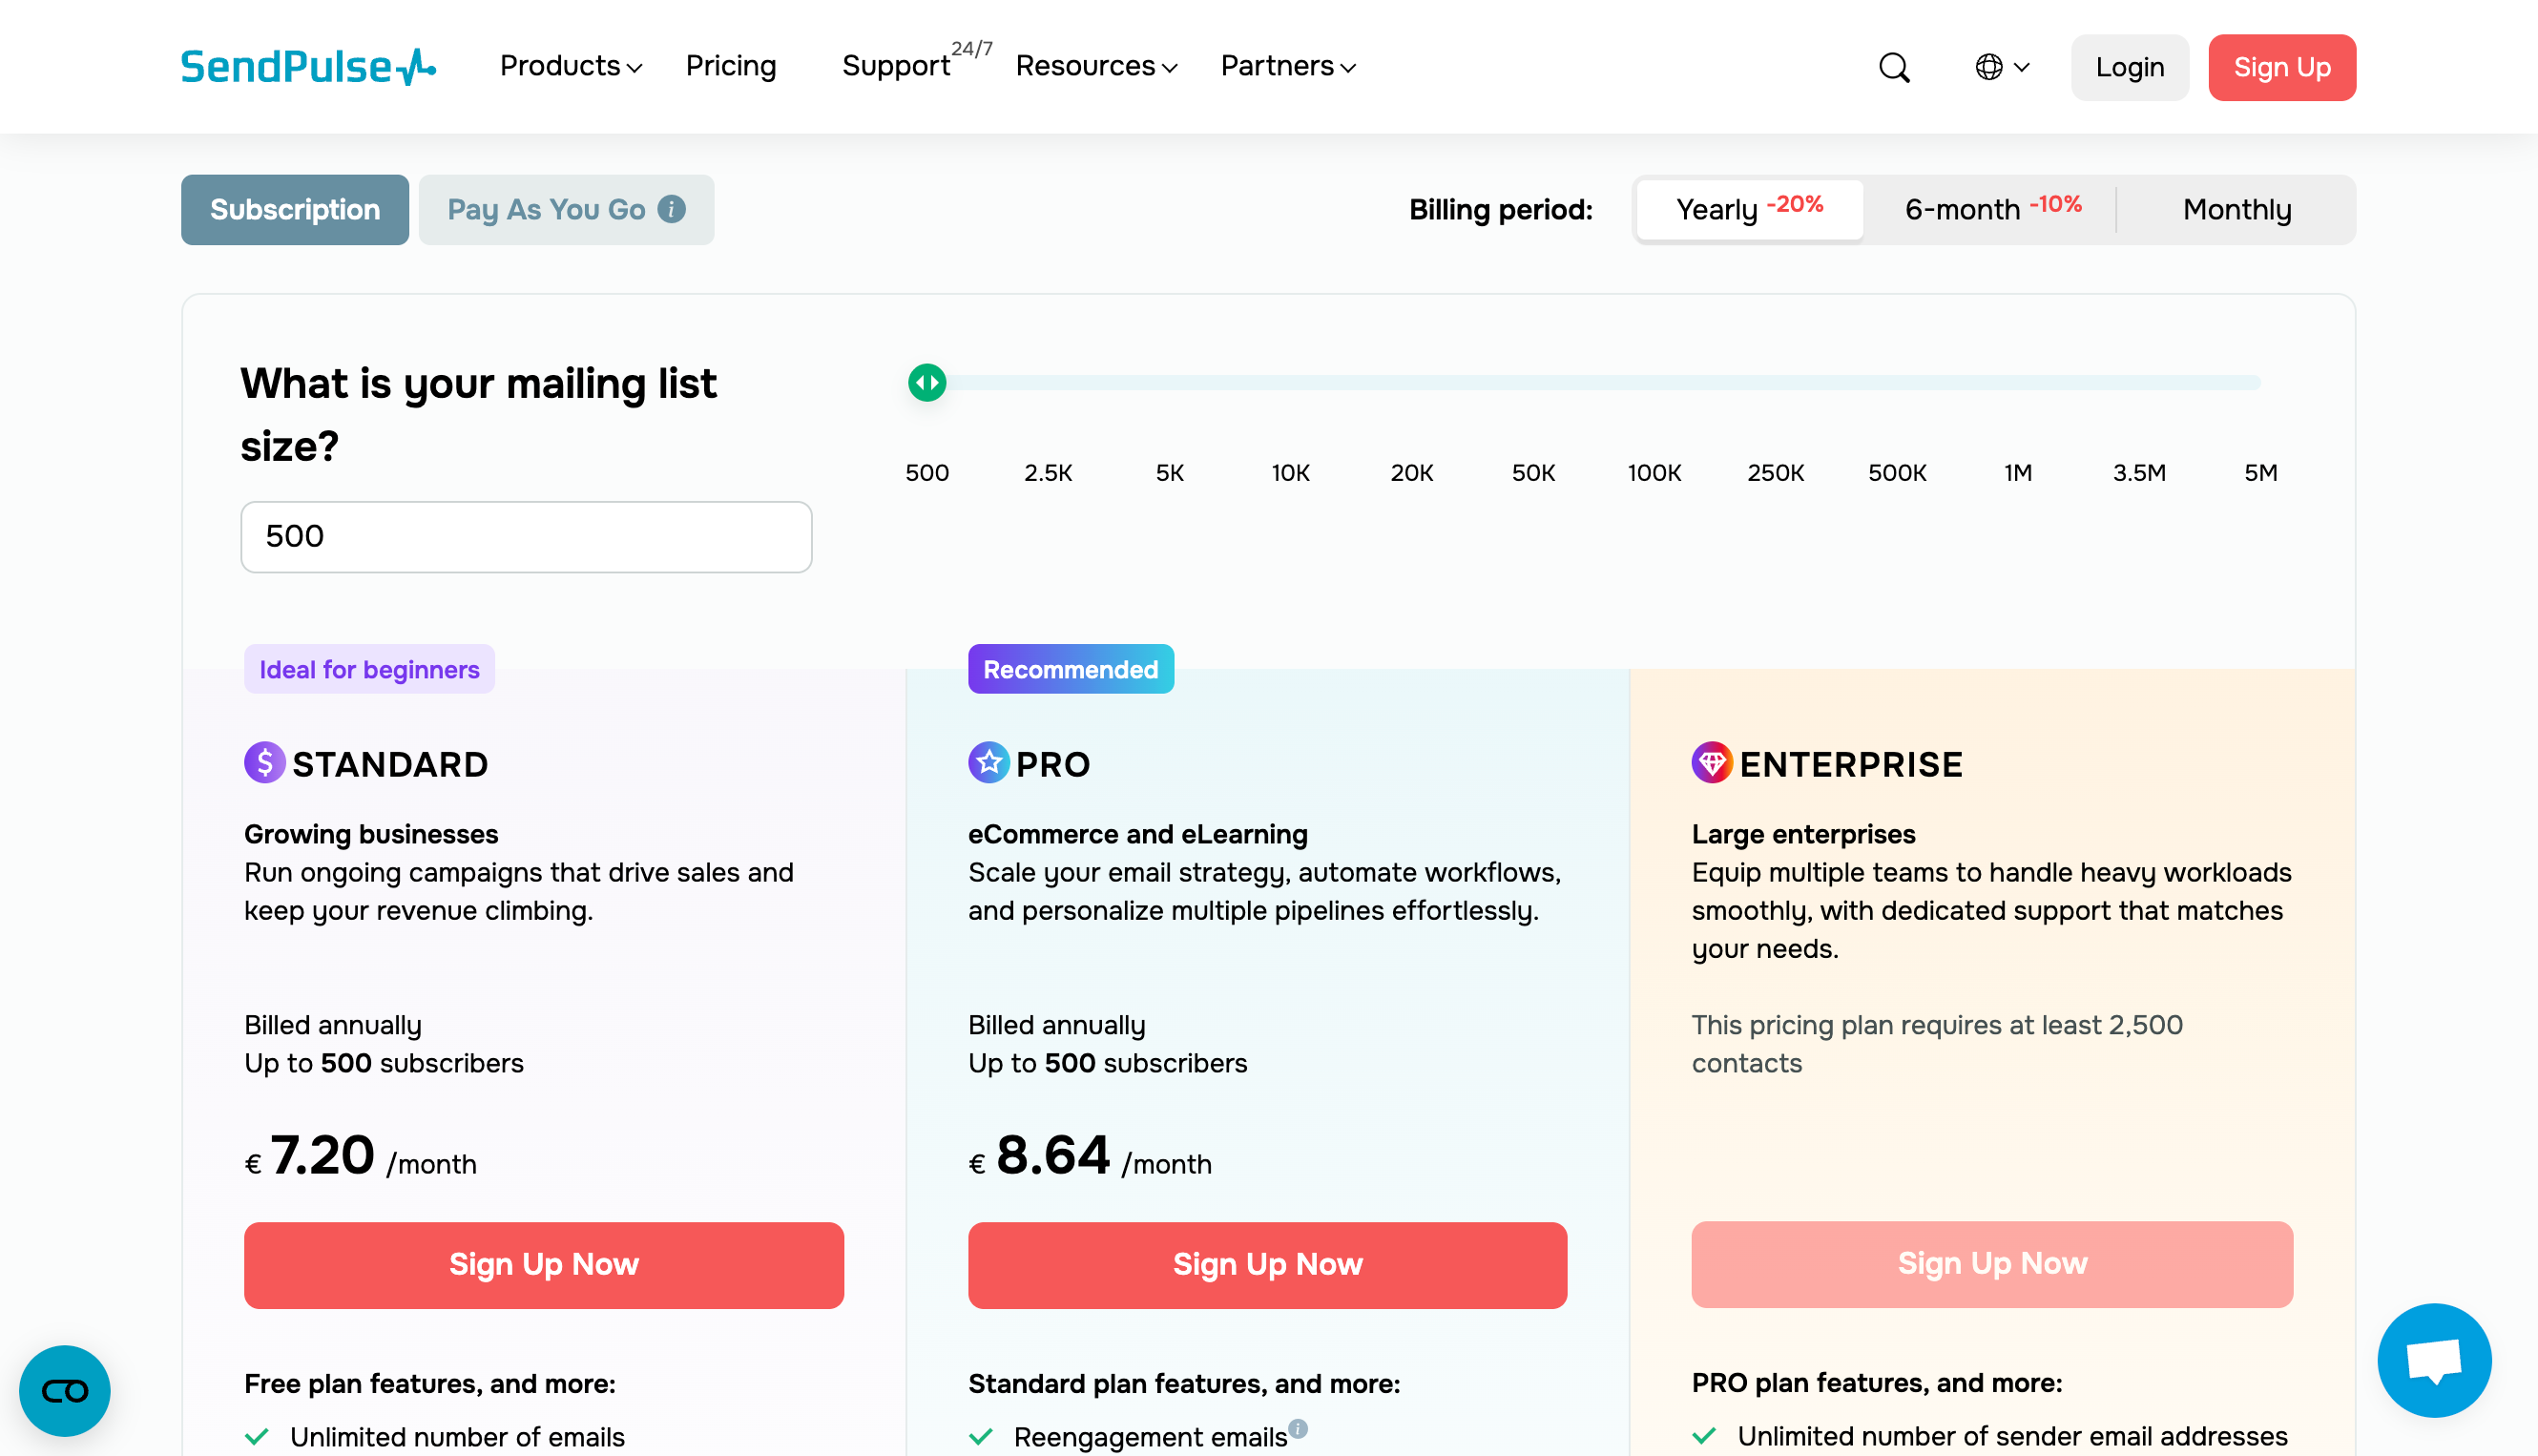Click the mailing list size input field
The height and width of the screenshot is (1456, 2538).
tap(526, 537)
